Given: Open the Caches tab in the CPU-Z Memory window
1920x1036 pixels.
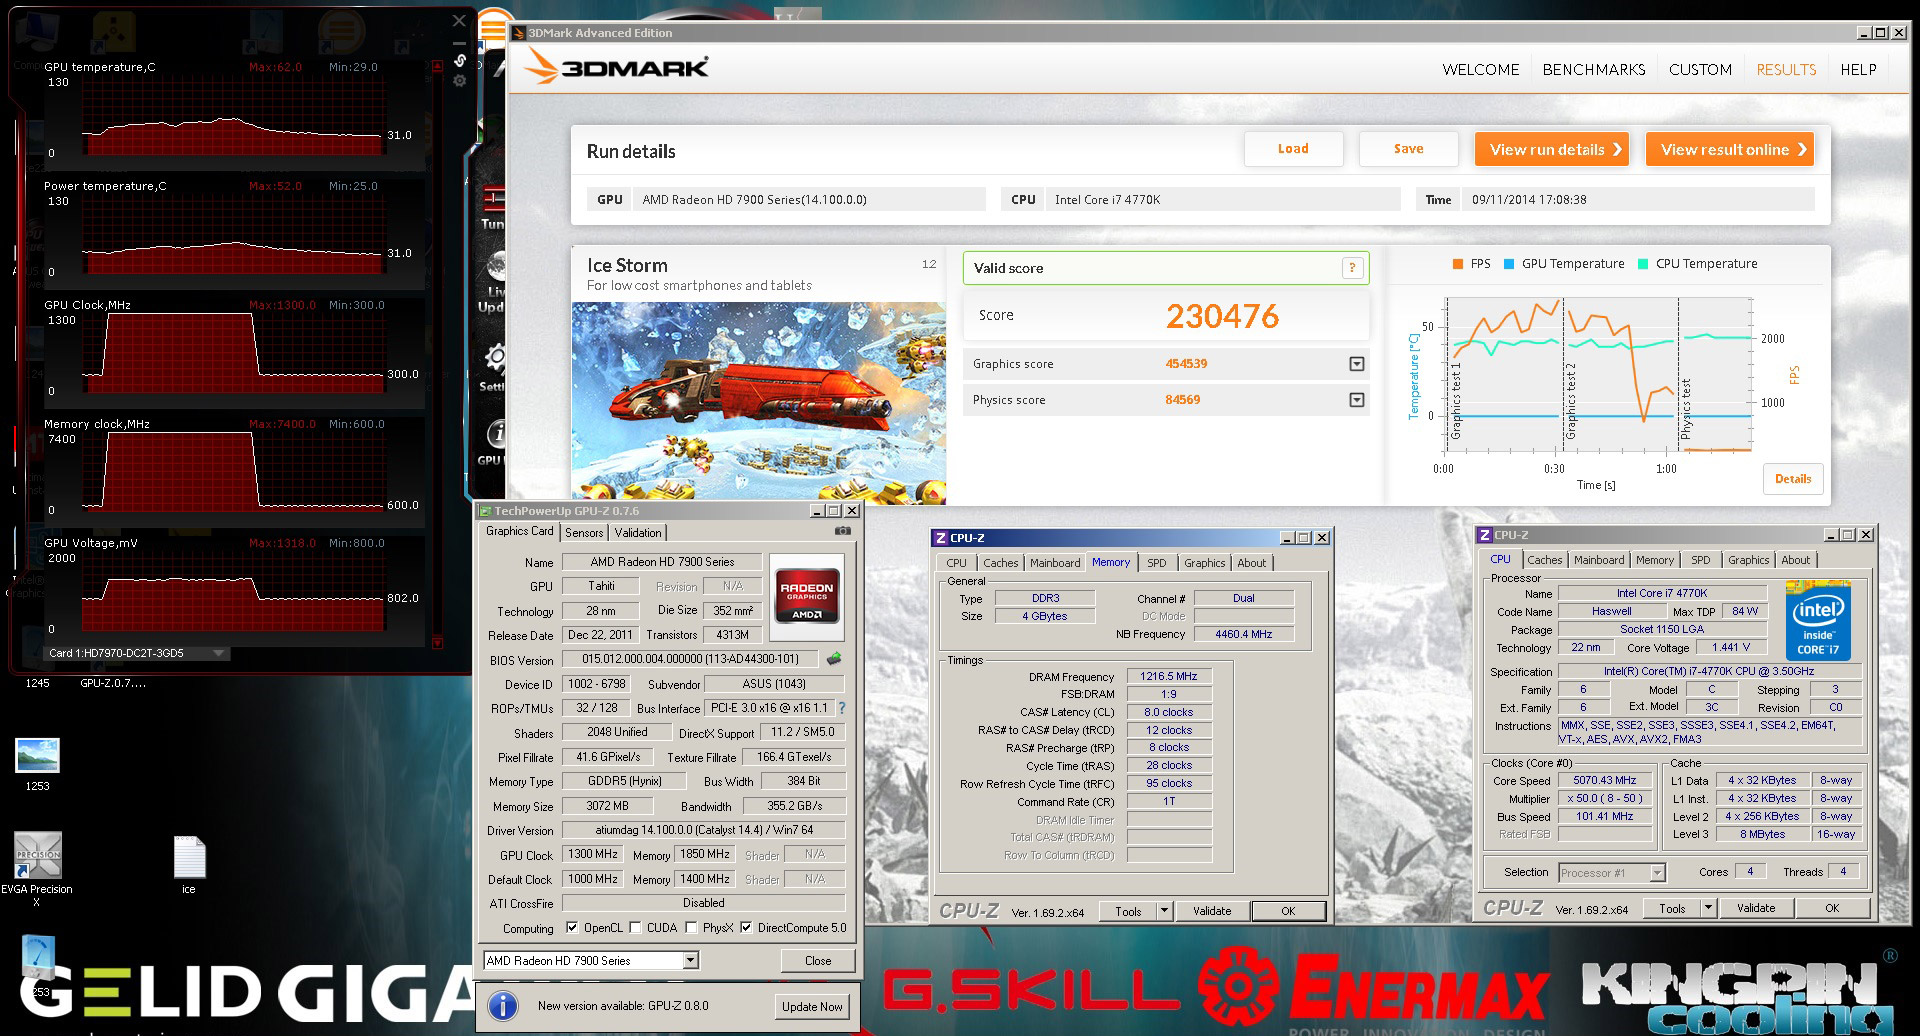Looking at the screenshot, I should click(1000, 563).
